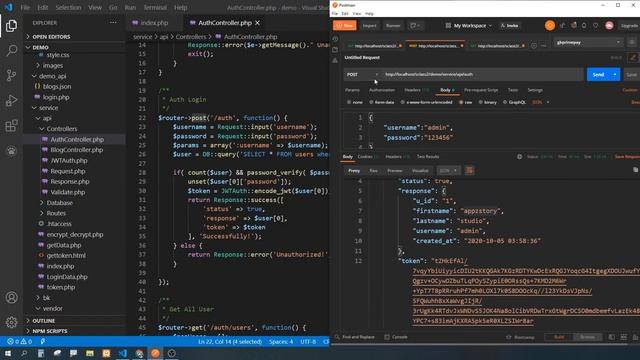Open Postman Collections sidebar icon
This screenshot has height=360, width=640.
335,50
